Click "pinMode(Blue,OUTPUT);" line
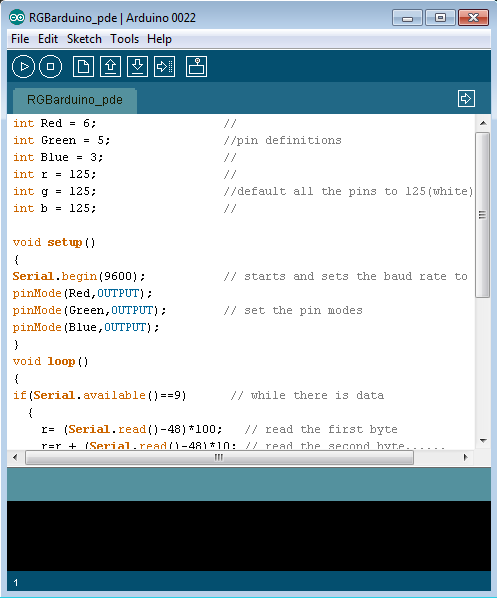Viewport: 497px width, 601px height. pos(86,327)
